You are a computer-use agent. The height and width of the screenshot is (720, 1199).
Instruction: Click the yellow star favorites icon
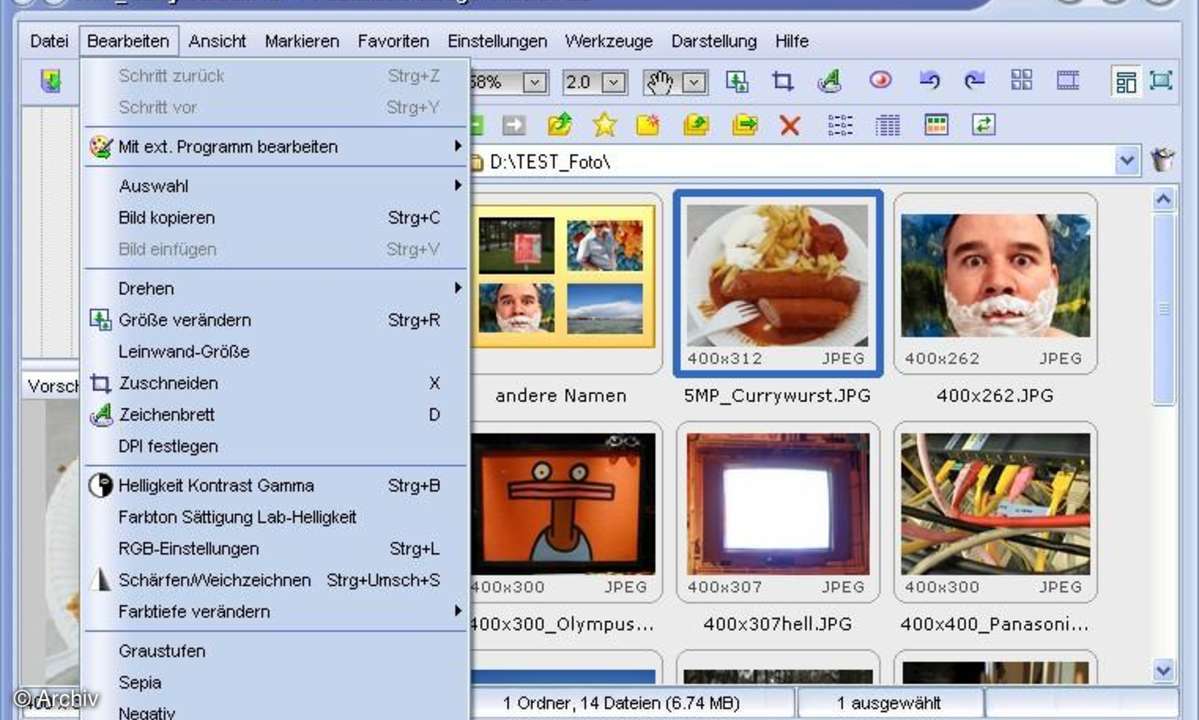point(604,125)
